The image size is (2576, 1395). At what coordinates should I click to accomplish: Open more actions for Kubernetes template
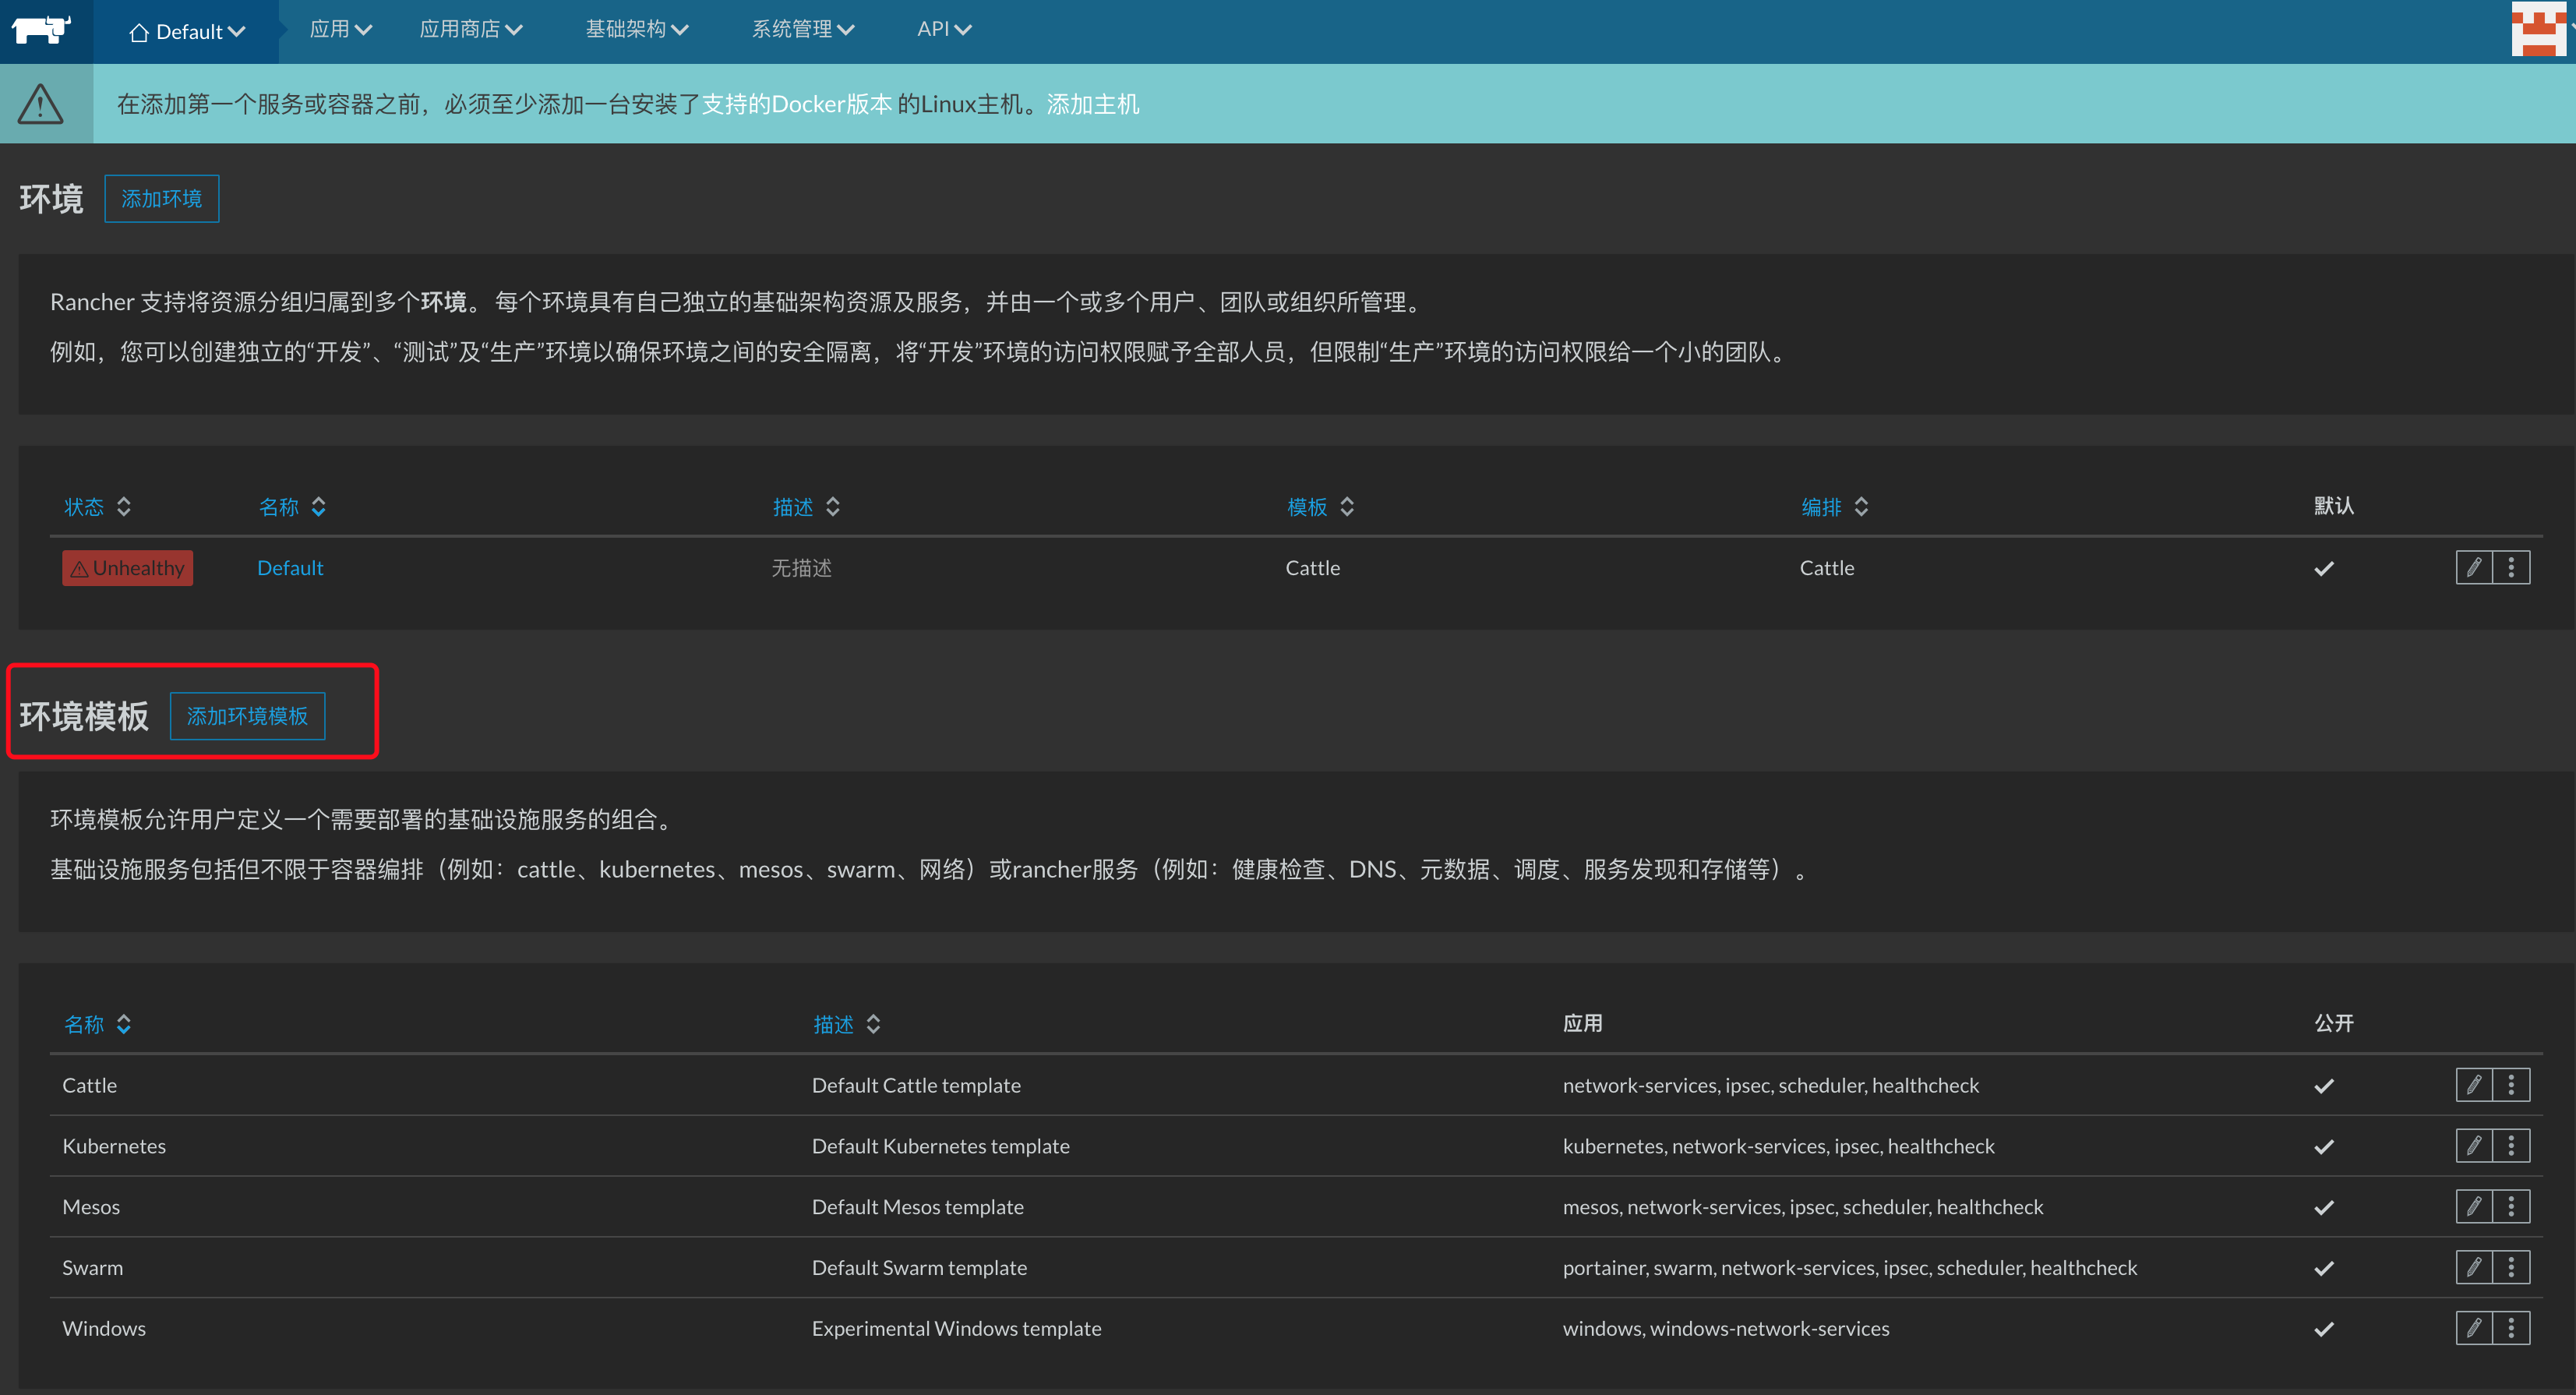2511,1146
